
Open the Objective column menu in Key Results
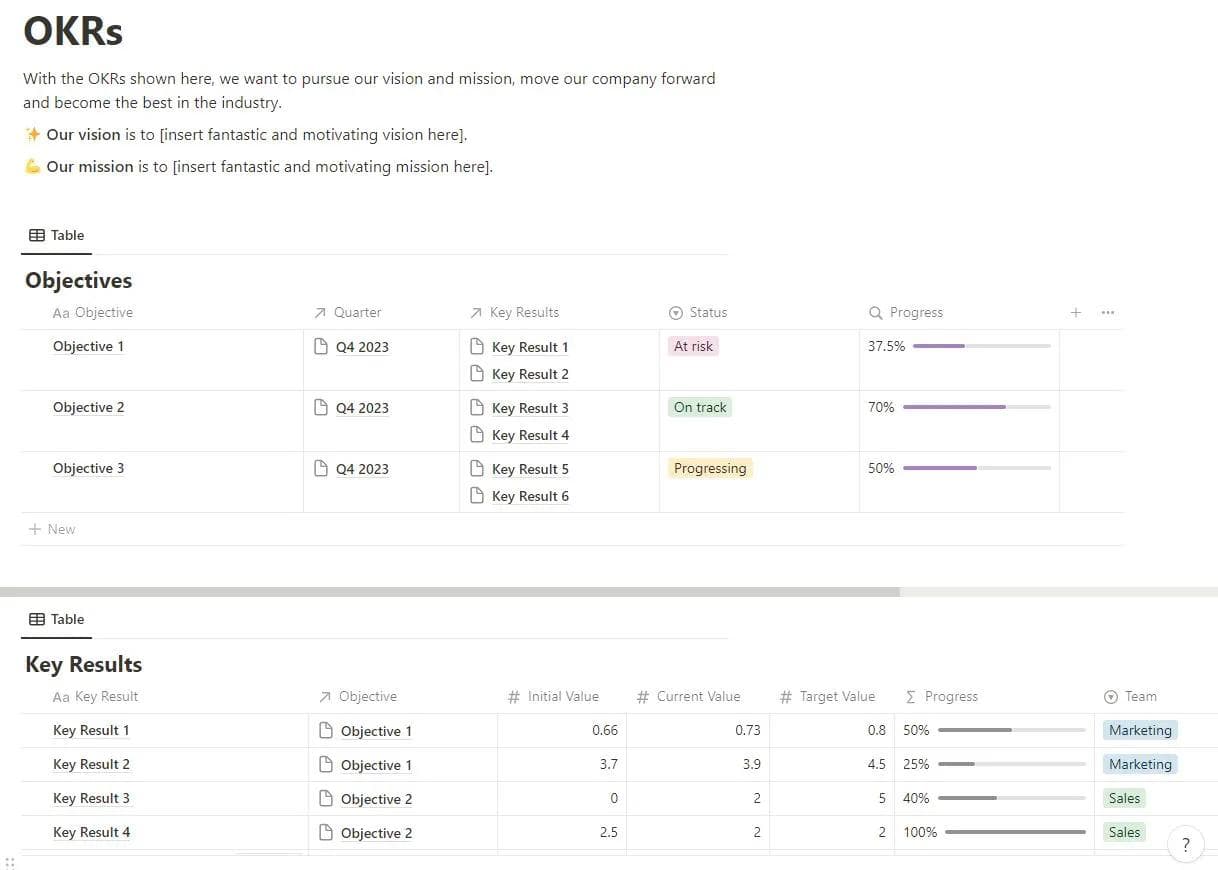370,696
